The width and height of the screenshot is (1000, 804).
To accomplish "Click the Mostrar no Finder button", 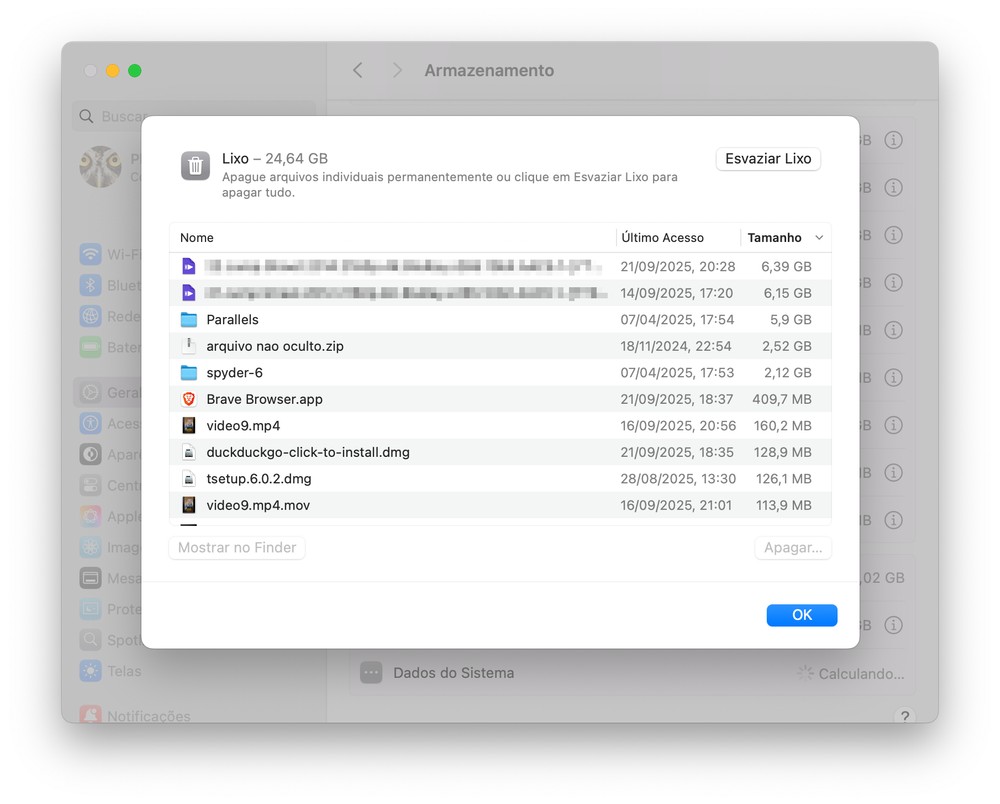I will (x=237, y=548).
